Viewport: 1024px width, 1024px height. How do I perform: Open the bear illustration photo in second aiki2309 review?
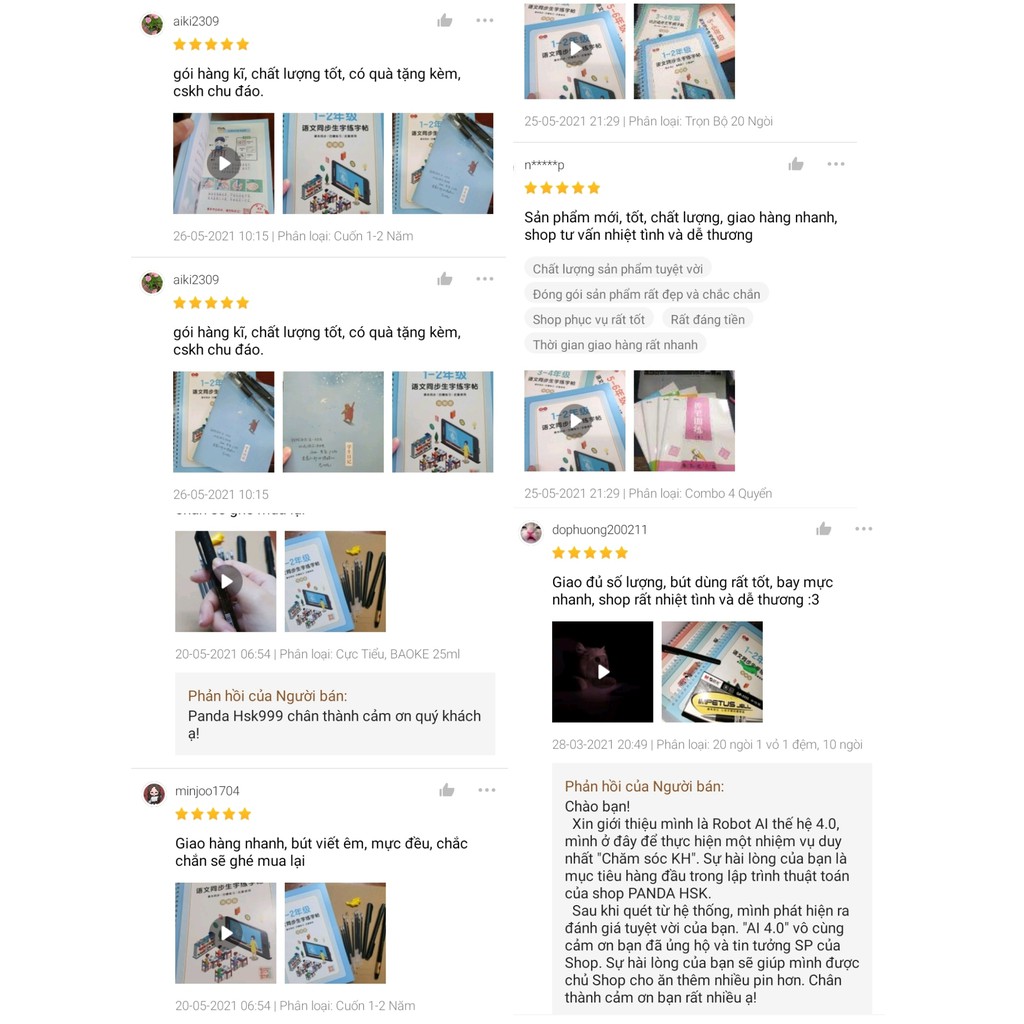click(333, 422)
